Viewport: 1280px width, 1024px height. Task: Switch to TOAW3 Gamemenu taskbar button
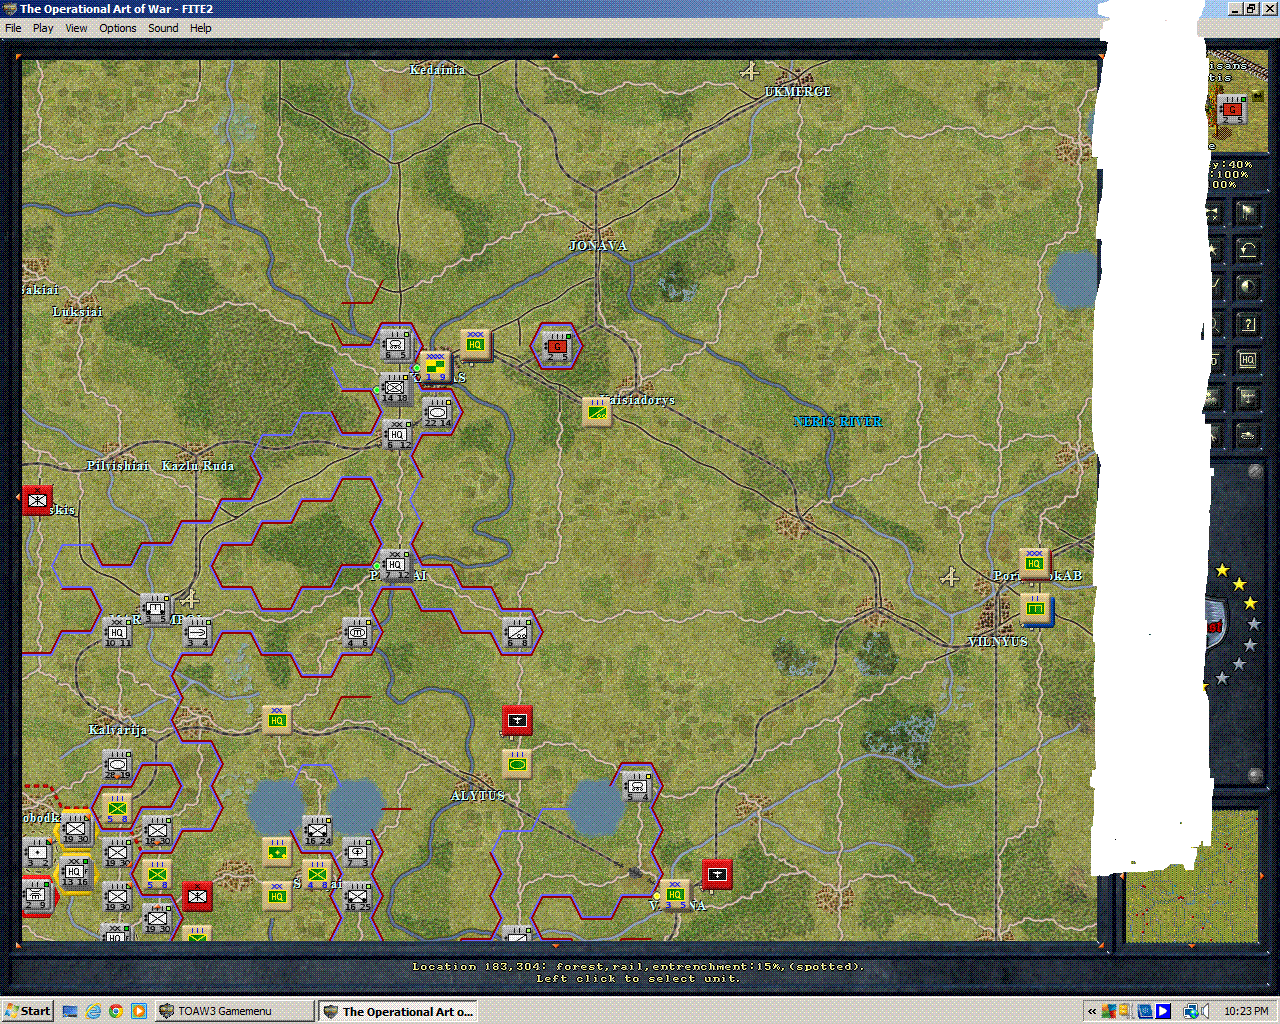pyautogui.click(x=234, y=1011)
